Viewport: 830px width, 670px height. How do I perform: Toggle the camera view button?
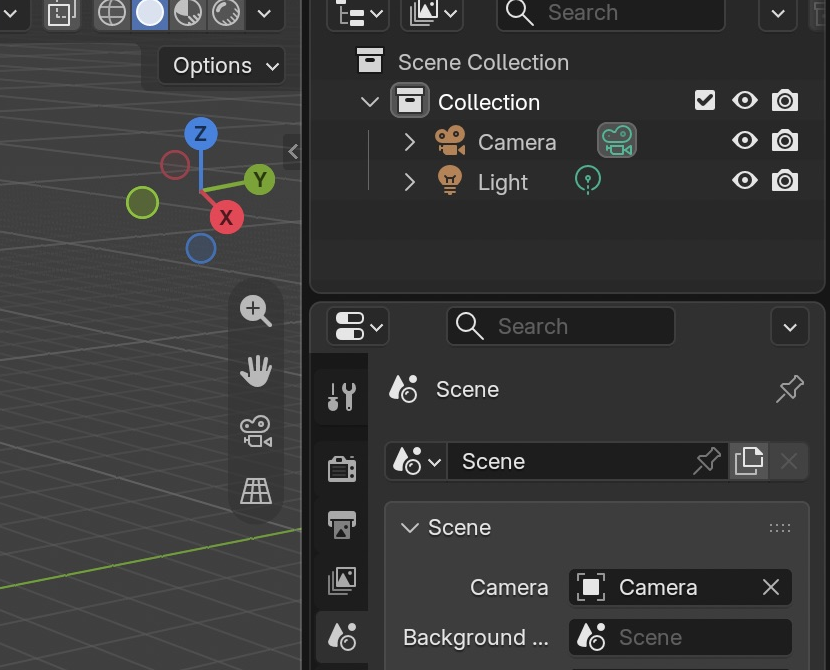[256, 431]
